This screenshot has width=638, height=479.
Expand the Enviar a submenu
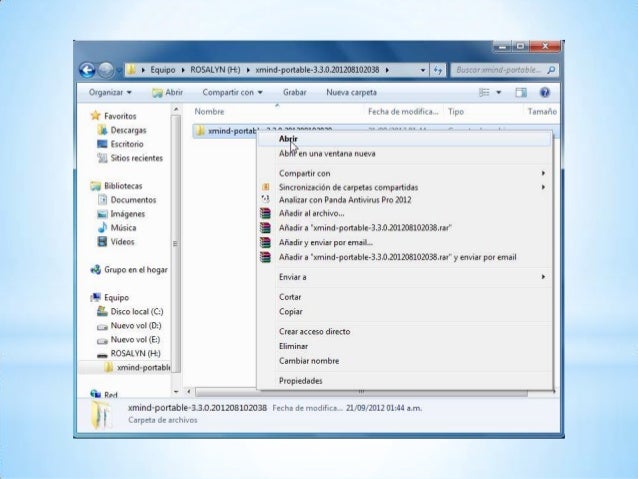tap(543, 277)
